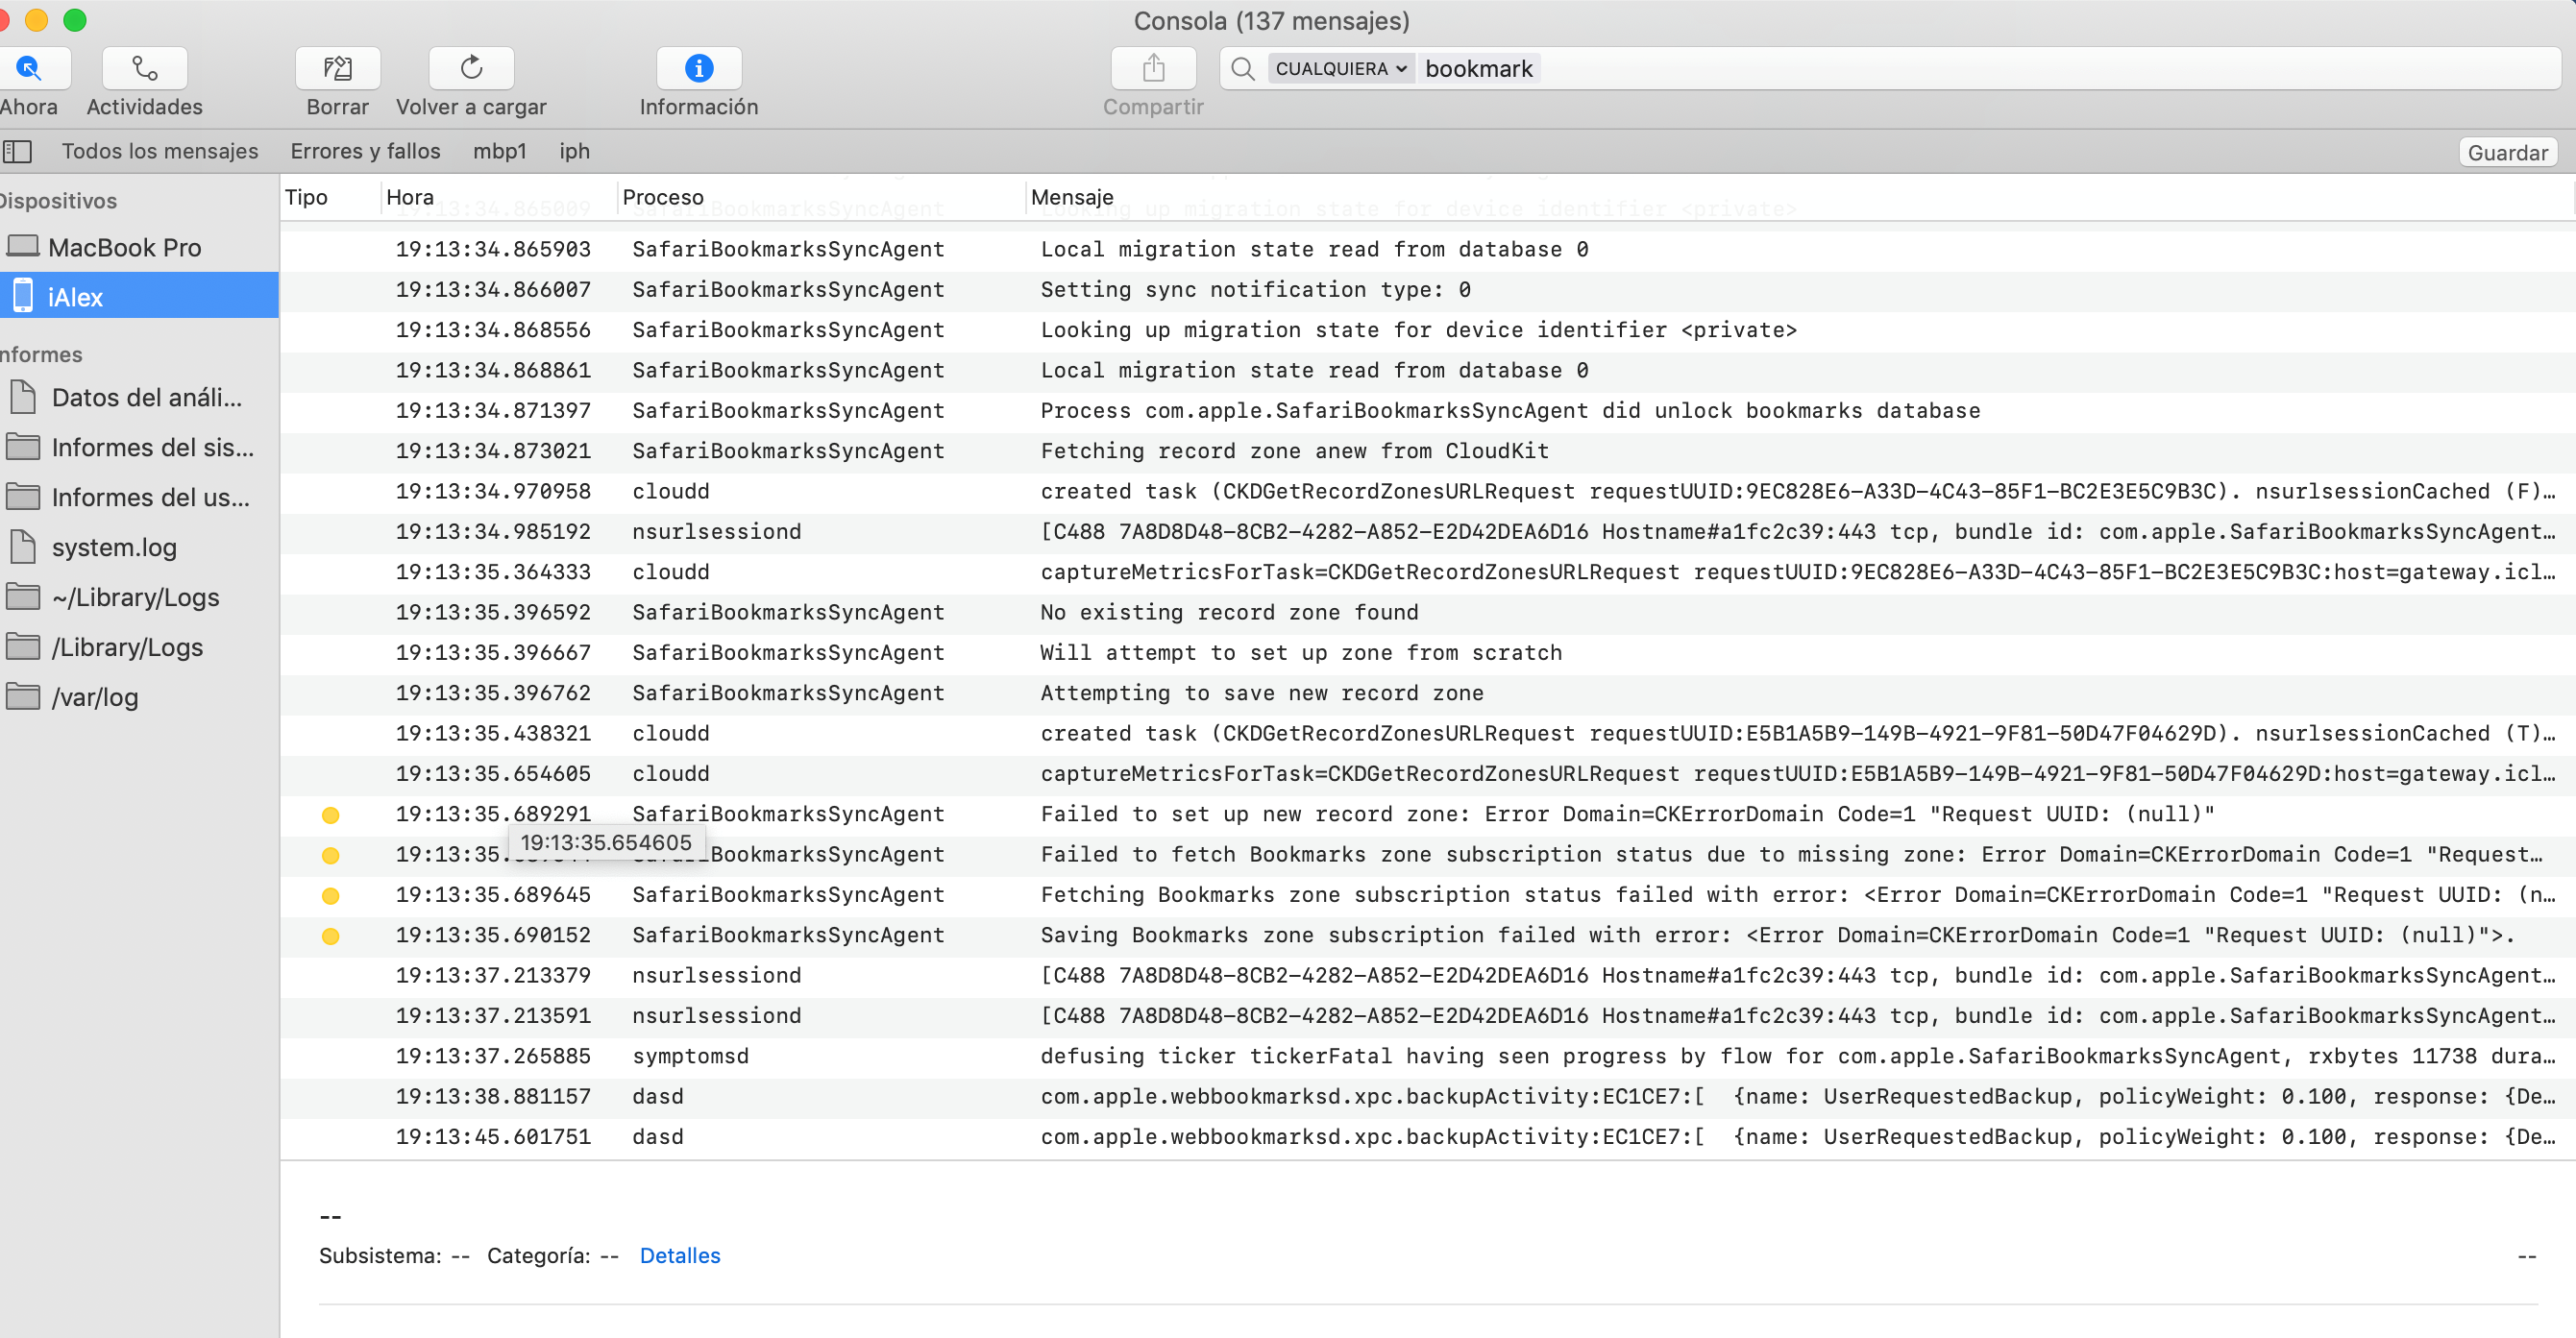
Task: Open the CUALQUIERA filter dropdown
Action: click(x=1340, y=68)
